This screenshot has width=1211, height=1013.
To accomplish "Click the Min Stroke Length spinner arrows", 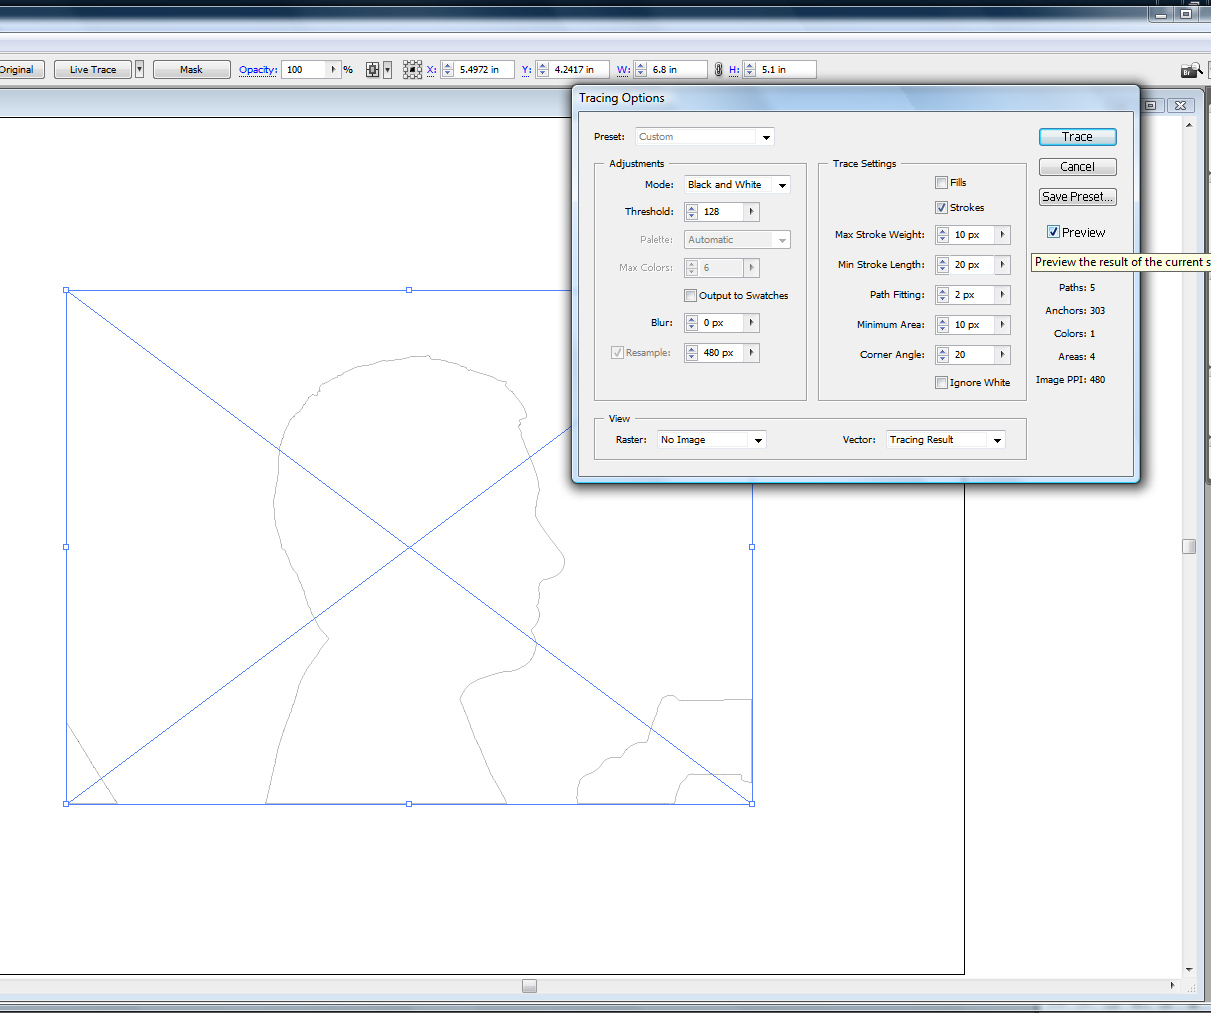I will 943,265.
